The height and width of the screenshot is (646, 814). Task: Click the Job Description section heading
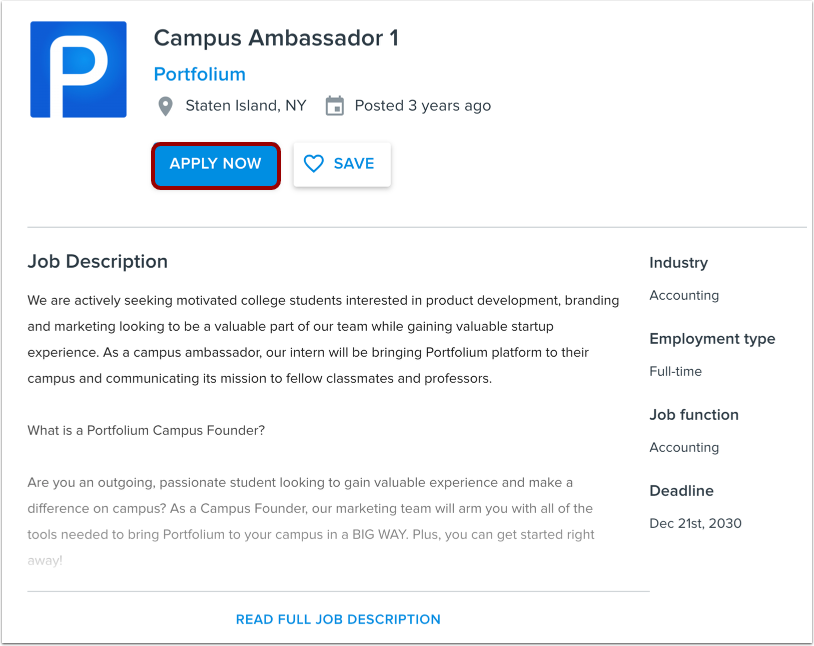(x=97, y=261)
